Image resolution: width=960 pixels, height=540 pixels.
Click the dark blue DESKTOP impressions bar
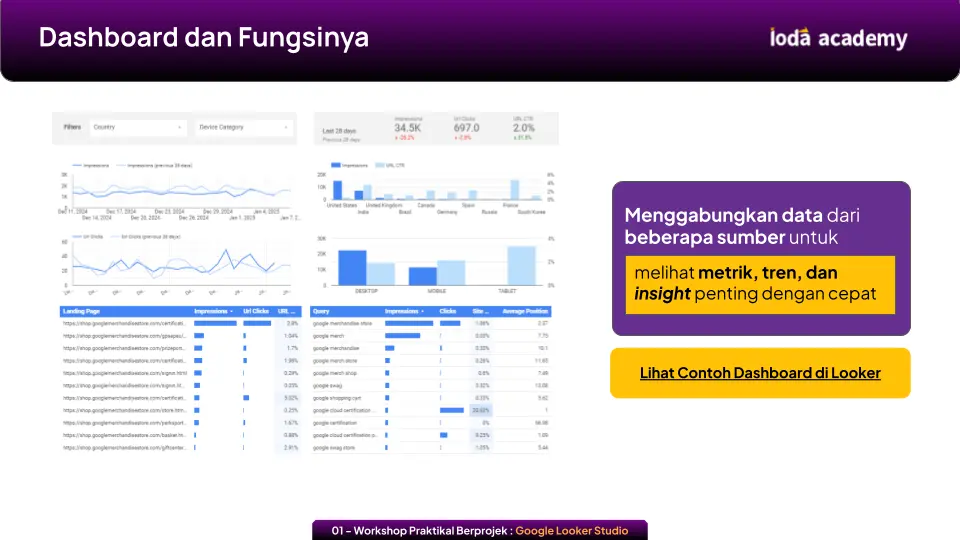(352, 267)
